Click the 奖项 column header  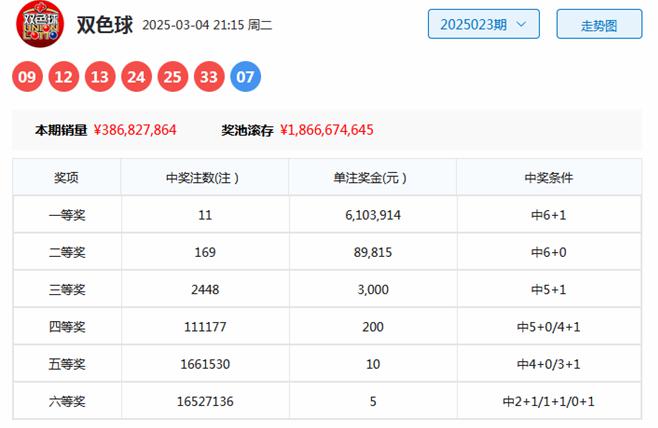tap(66, 178)
